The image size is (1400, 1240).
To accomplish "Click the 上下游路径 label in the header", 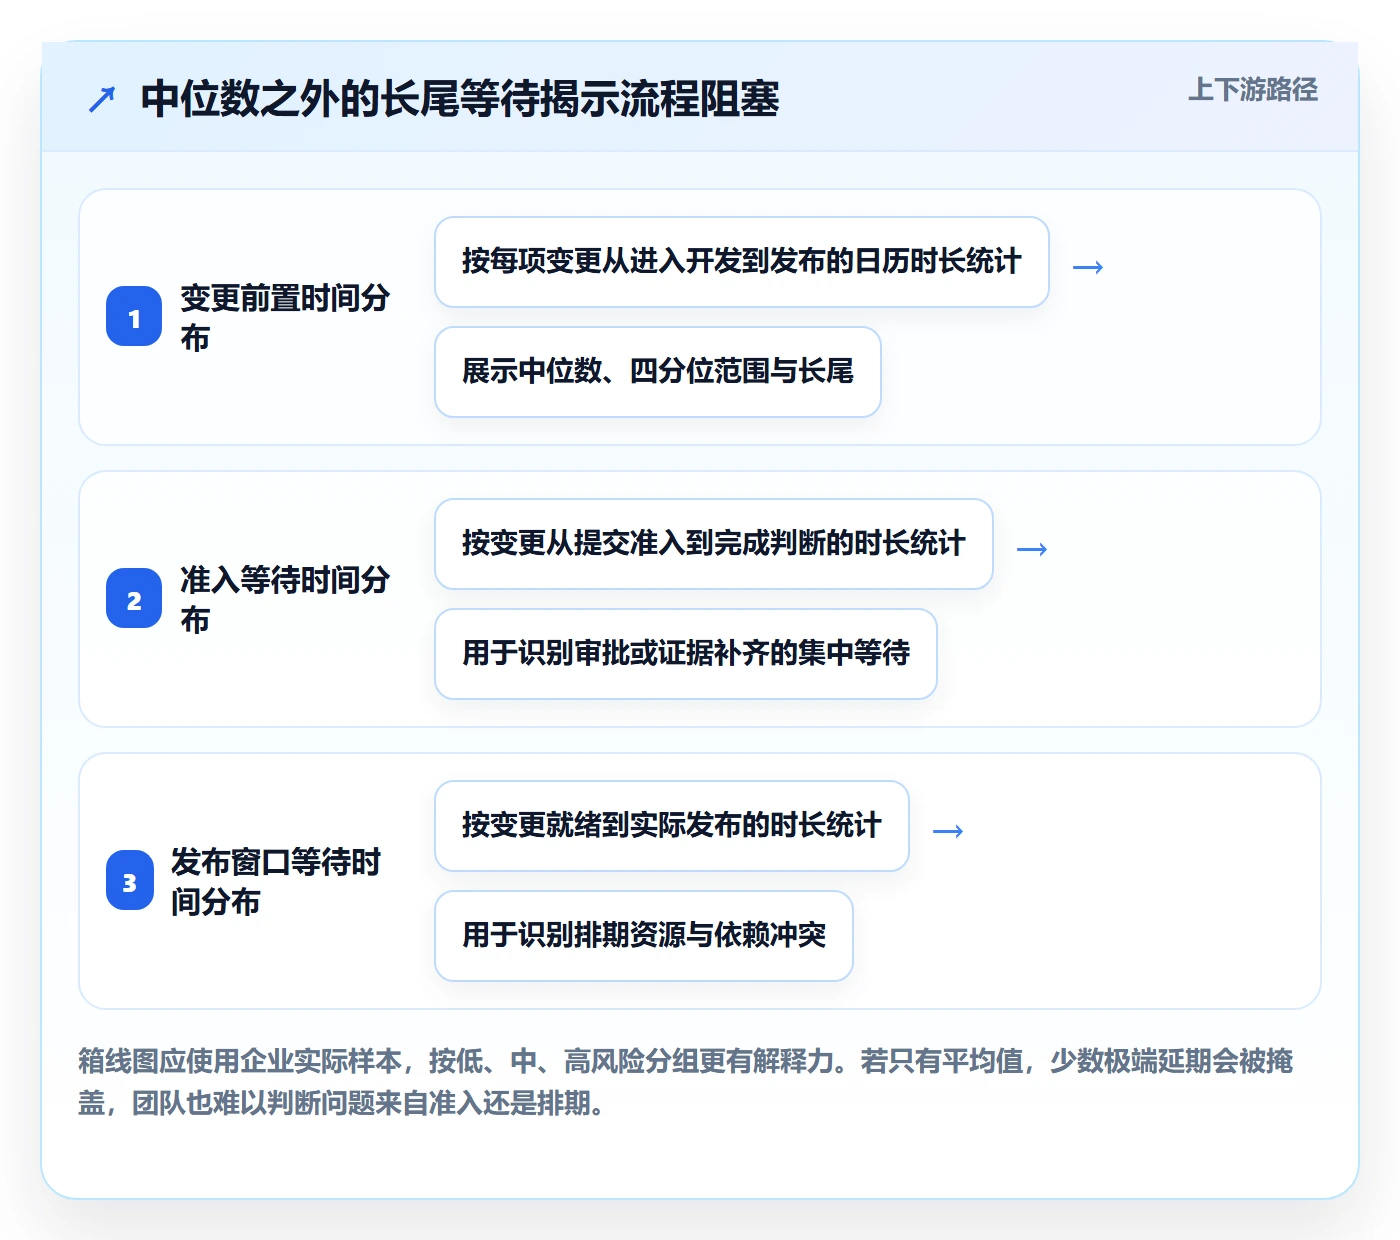I will [1253, 90].
